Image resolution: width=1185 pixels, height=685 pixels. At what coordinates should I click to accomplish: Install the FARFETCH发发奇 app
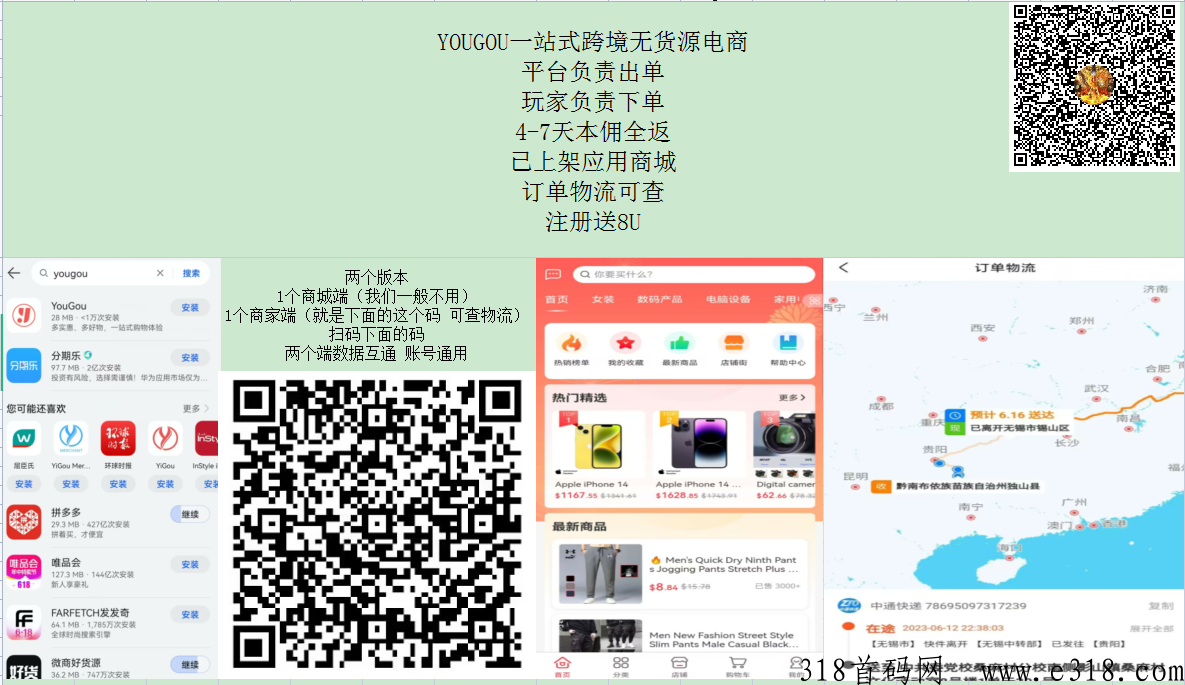coord(190,615)
